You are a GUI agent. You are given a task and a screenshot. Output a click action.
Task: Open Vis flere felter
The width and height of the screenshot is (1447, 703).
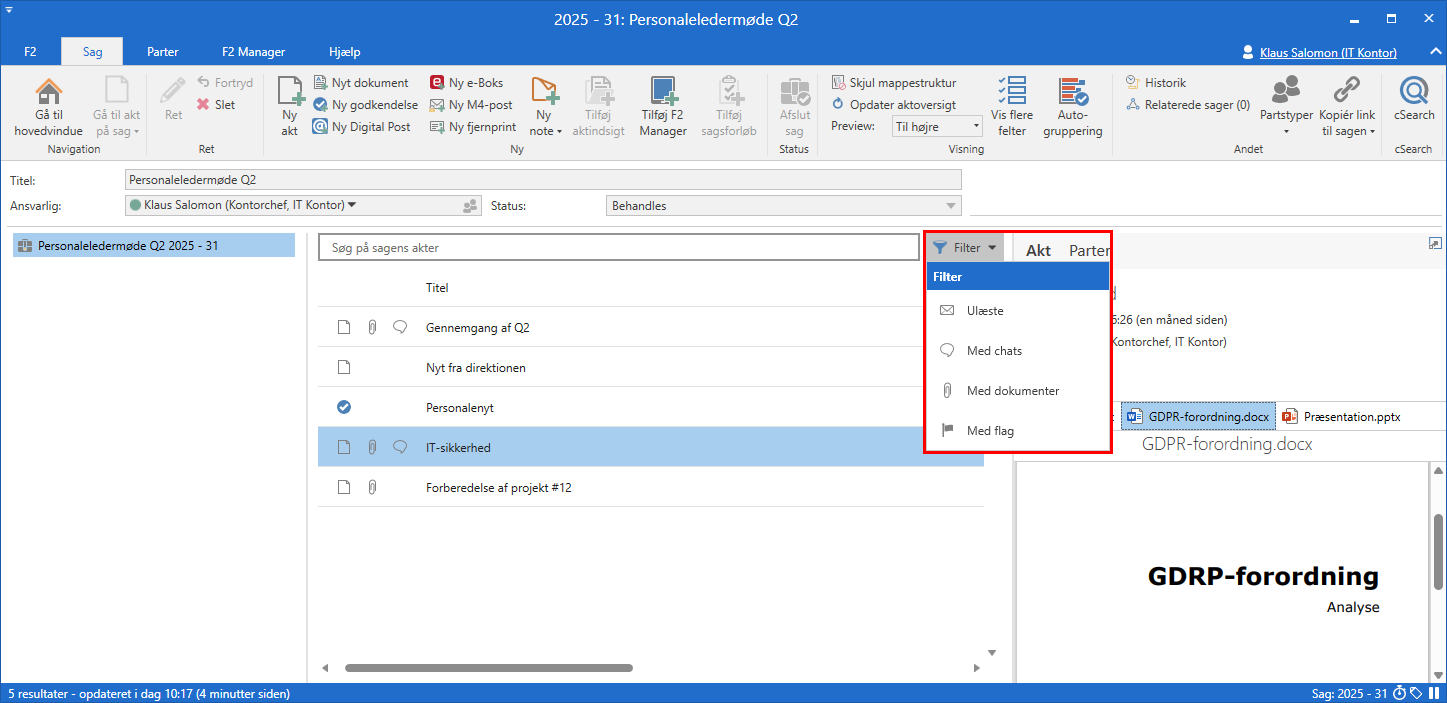[1012, 106]
